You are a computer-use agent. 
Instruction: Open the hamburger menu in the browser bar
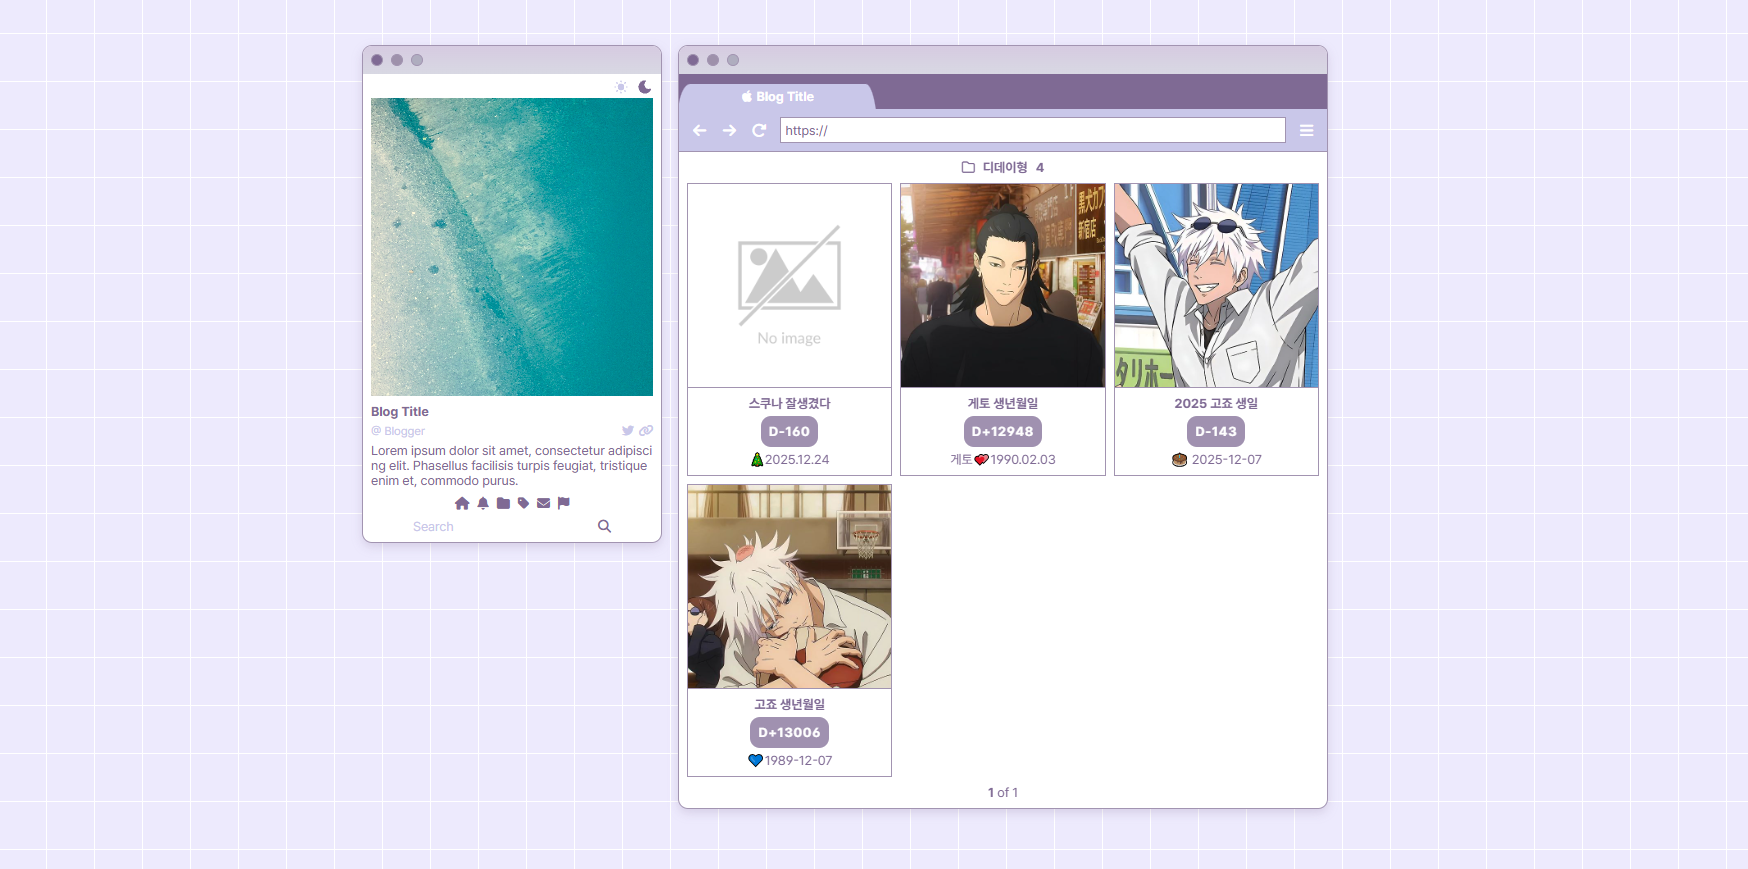pyautogui.click(x=1306, y=131)
